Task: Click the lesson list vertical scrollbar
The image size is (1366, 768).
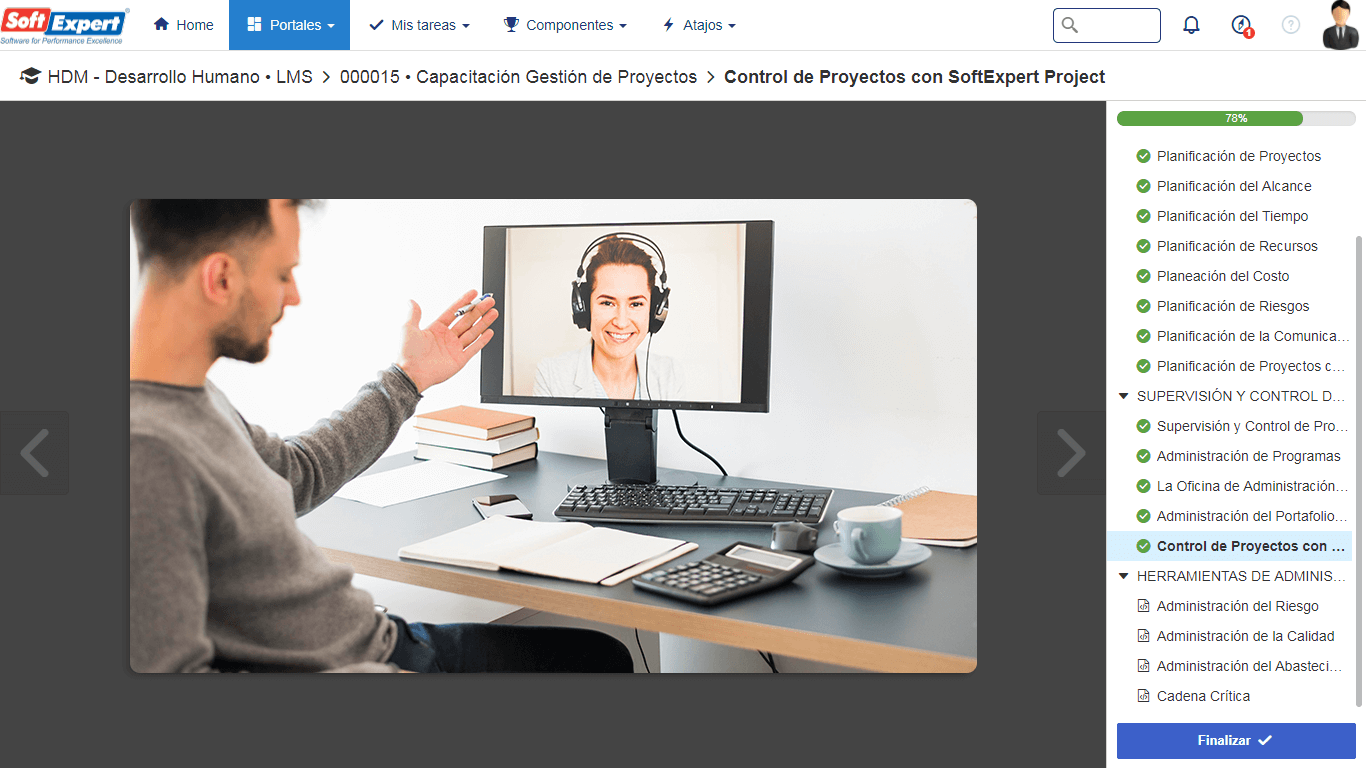Action: tap(1358, 470)
